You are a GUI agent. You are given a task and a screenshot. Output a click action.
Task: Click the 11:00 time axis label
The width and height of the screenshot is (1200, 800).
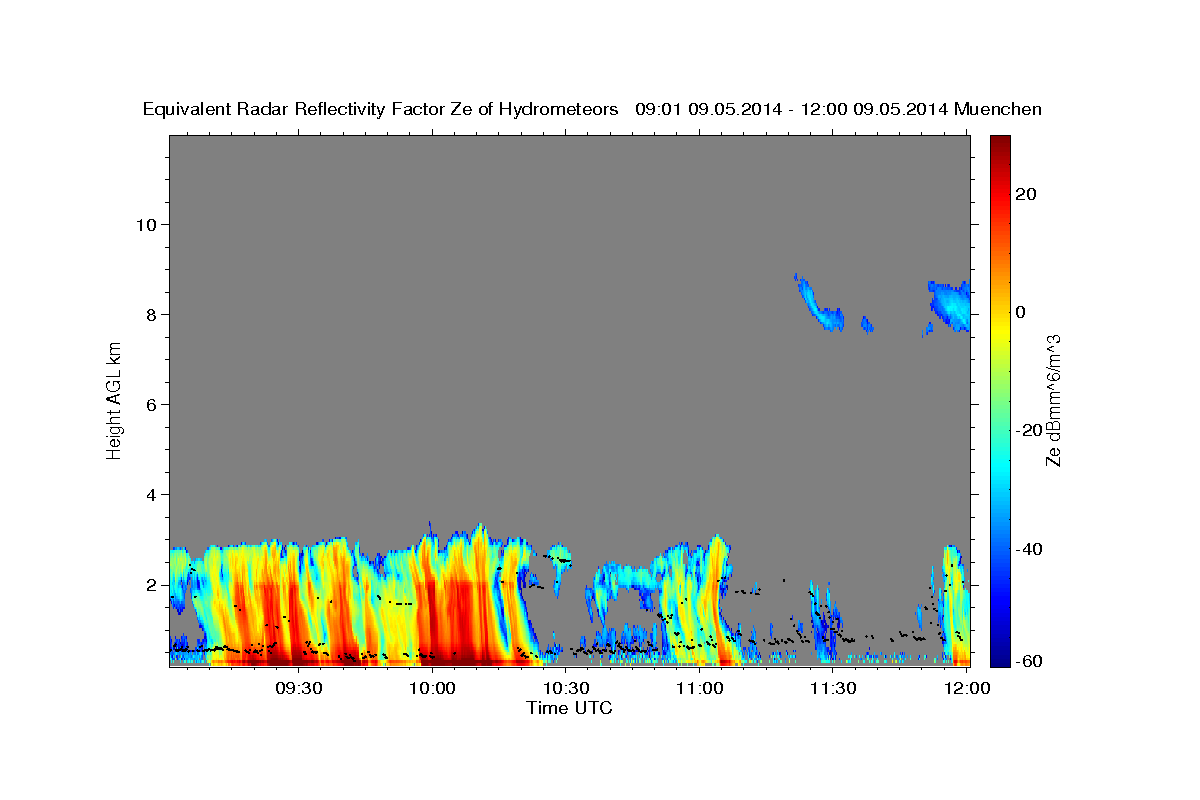(x=700, y=688)
